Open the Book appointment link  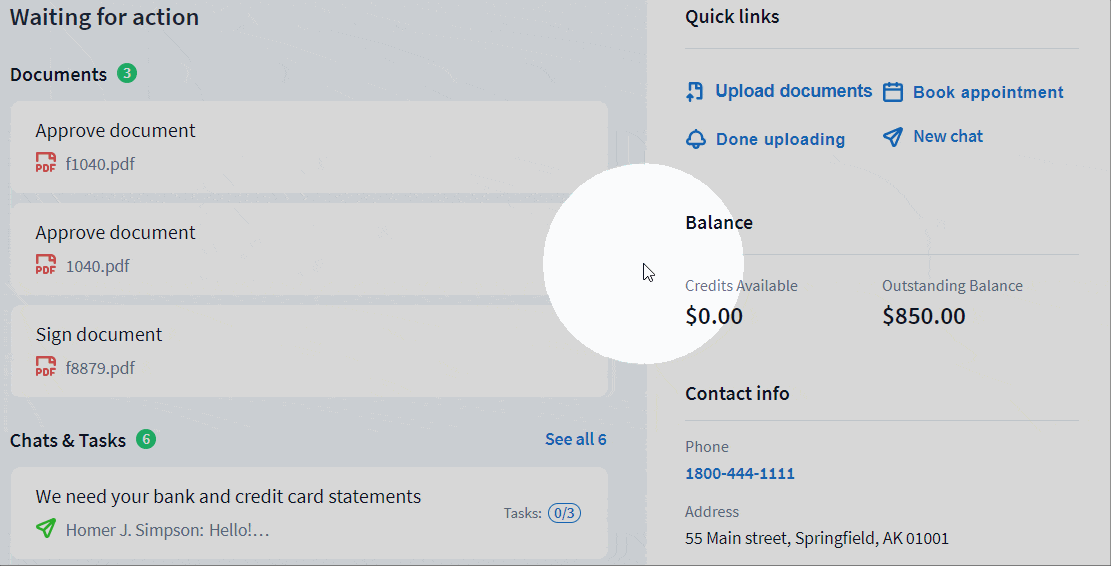pos(988,92)
